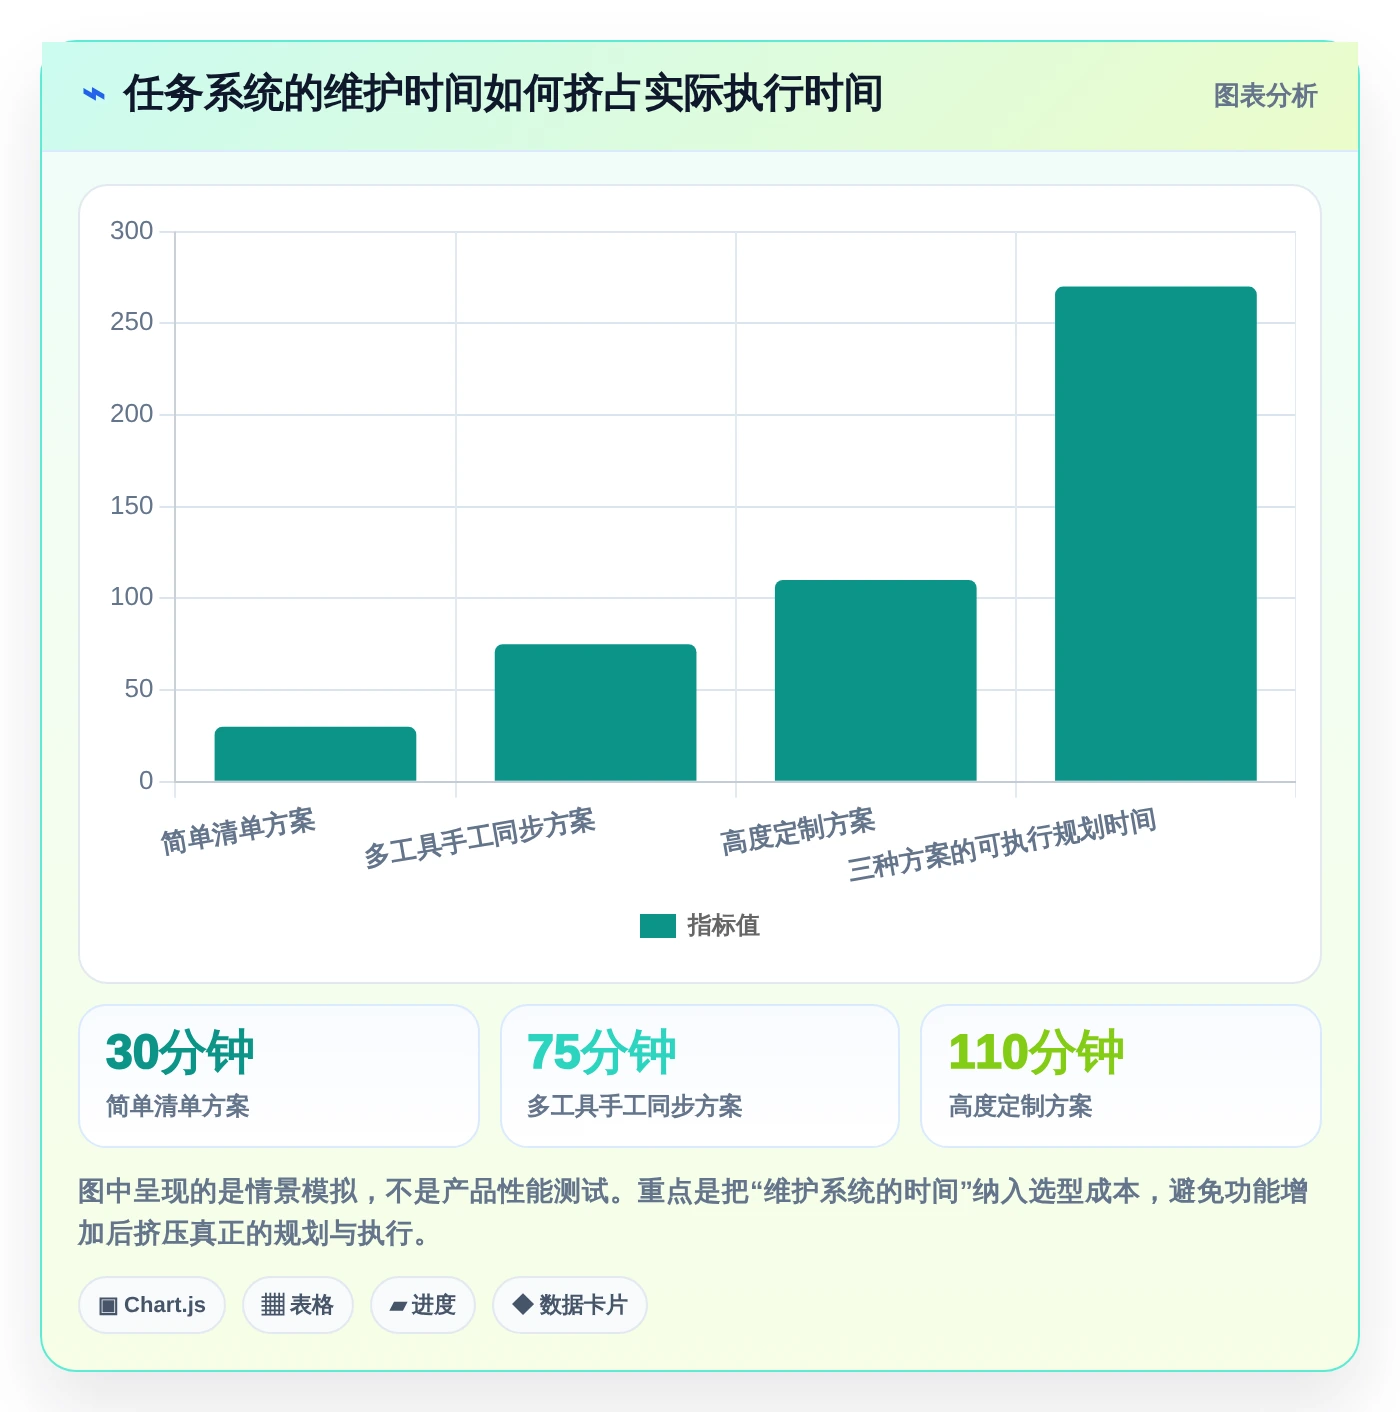This screenshot has height=1412, width=1400.
Task: Click the chart title 任务系统的维护时间如何挤占实际执行时间
Action: (x=503, y=94)
